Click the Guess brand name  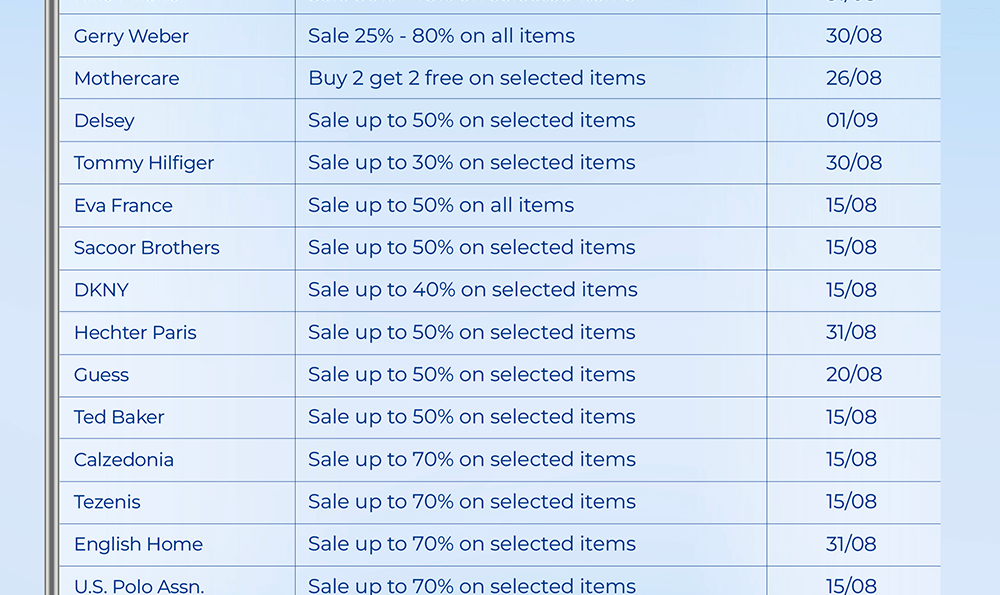click(101, 375)
